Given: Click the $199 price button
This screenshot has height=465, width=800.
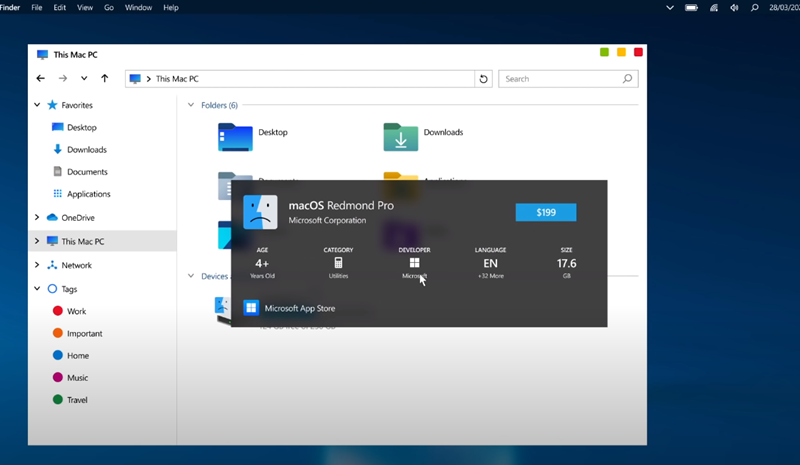Looking at the screenshot, I should (545, 212).
